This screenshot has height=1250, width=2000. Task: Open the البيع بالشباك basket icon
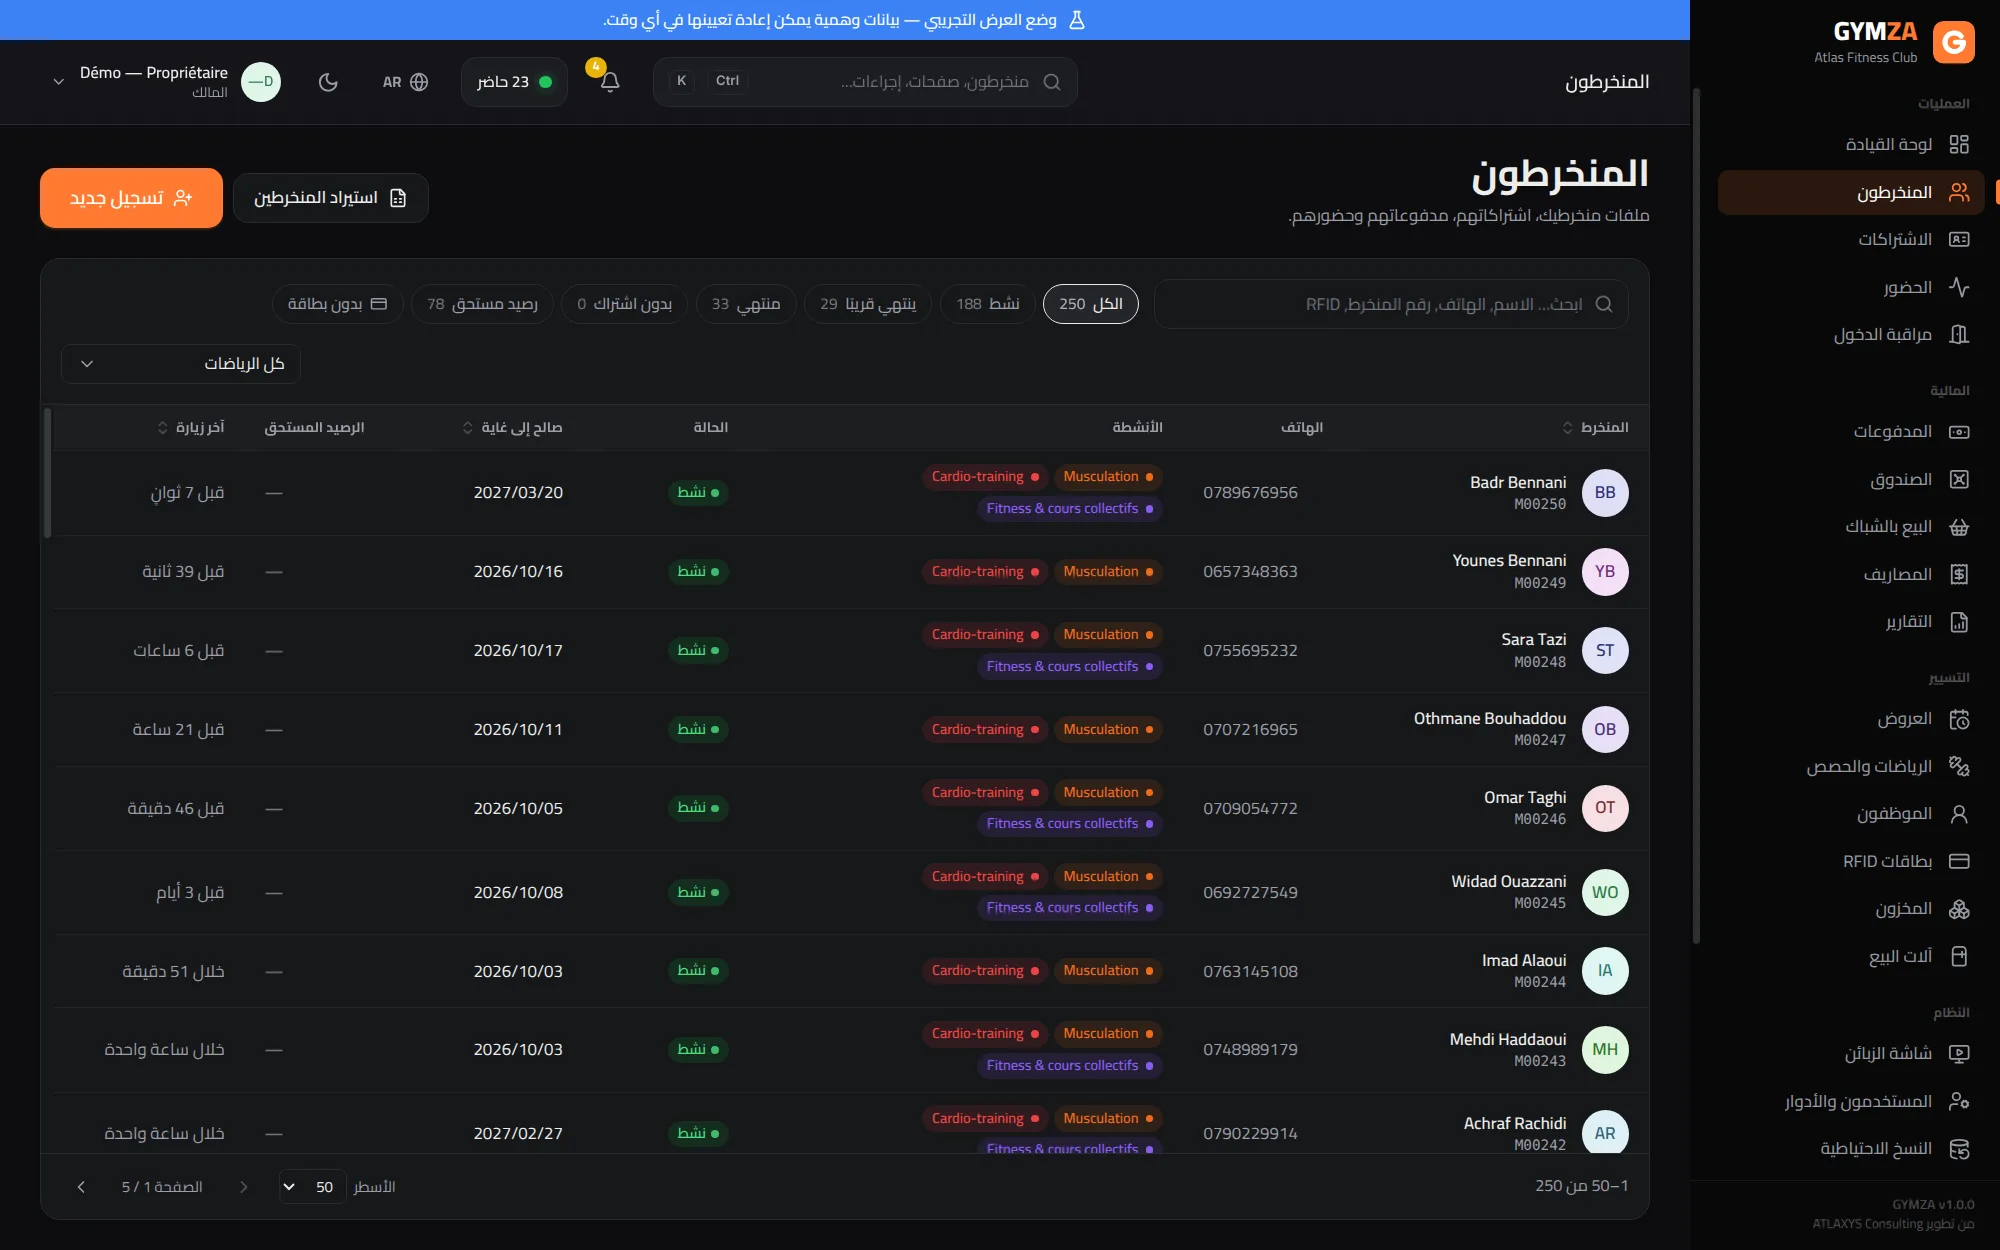pos(1959,527)
